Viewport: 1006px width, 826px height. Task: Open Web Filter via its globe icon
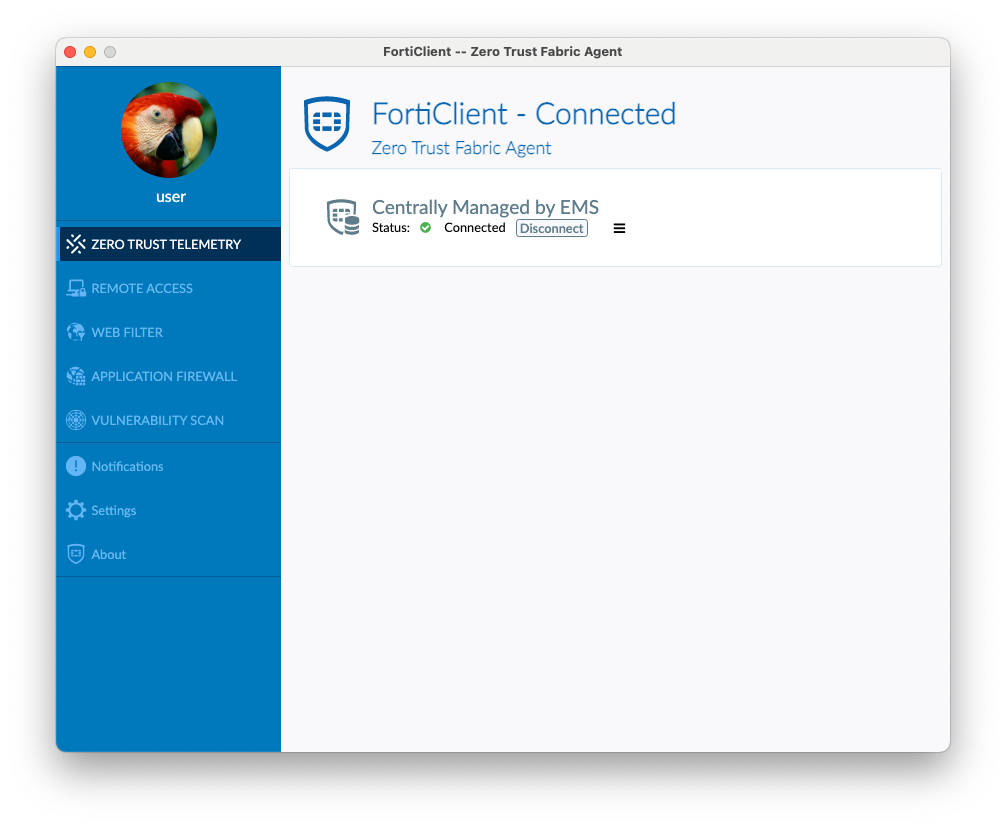[x=76, y=332]
